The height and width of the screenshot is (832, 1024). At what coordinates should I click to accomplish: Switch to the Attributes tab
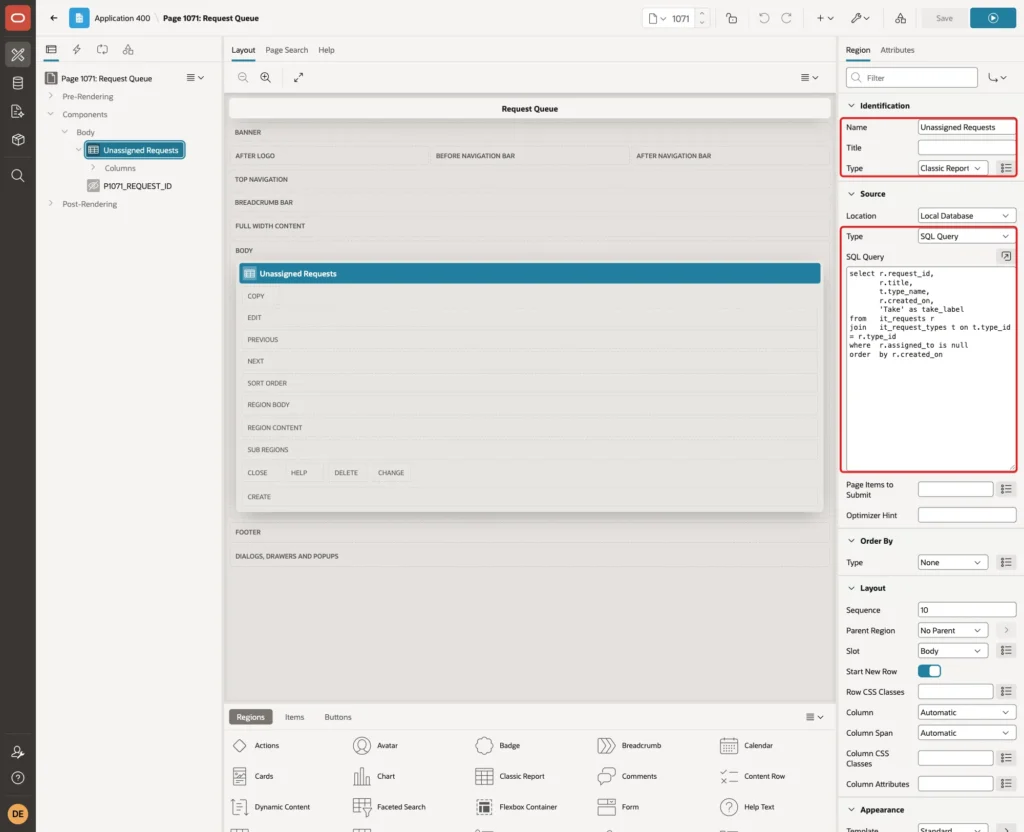tap(897, 50)
